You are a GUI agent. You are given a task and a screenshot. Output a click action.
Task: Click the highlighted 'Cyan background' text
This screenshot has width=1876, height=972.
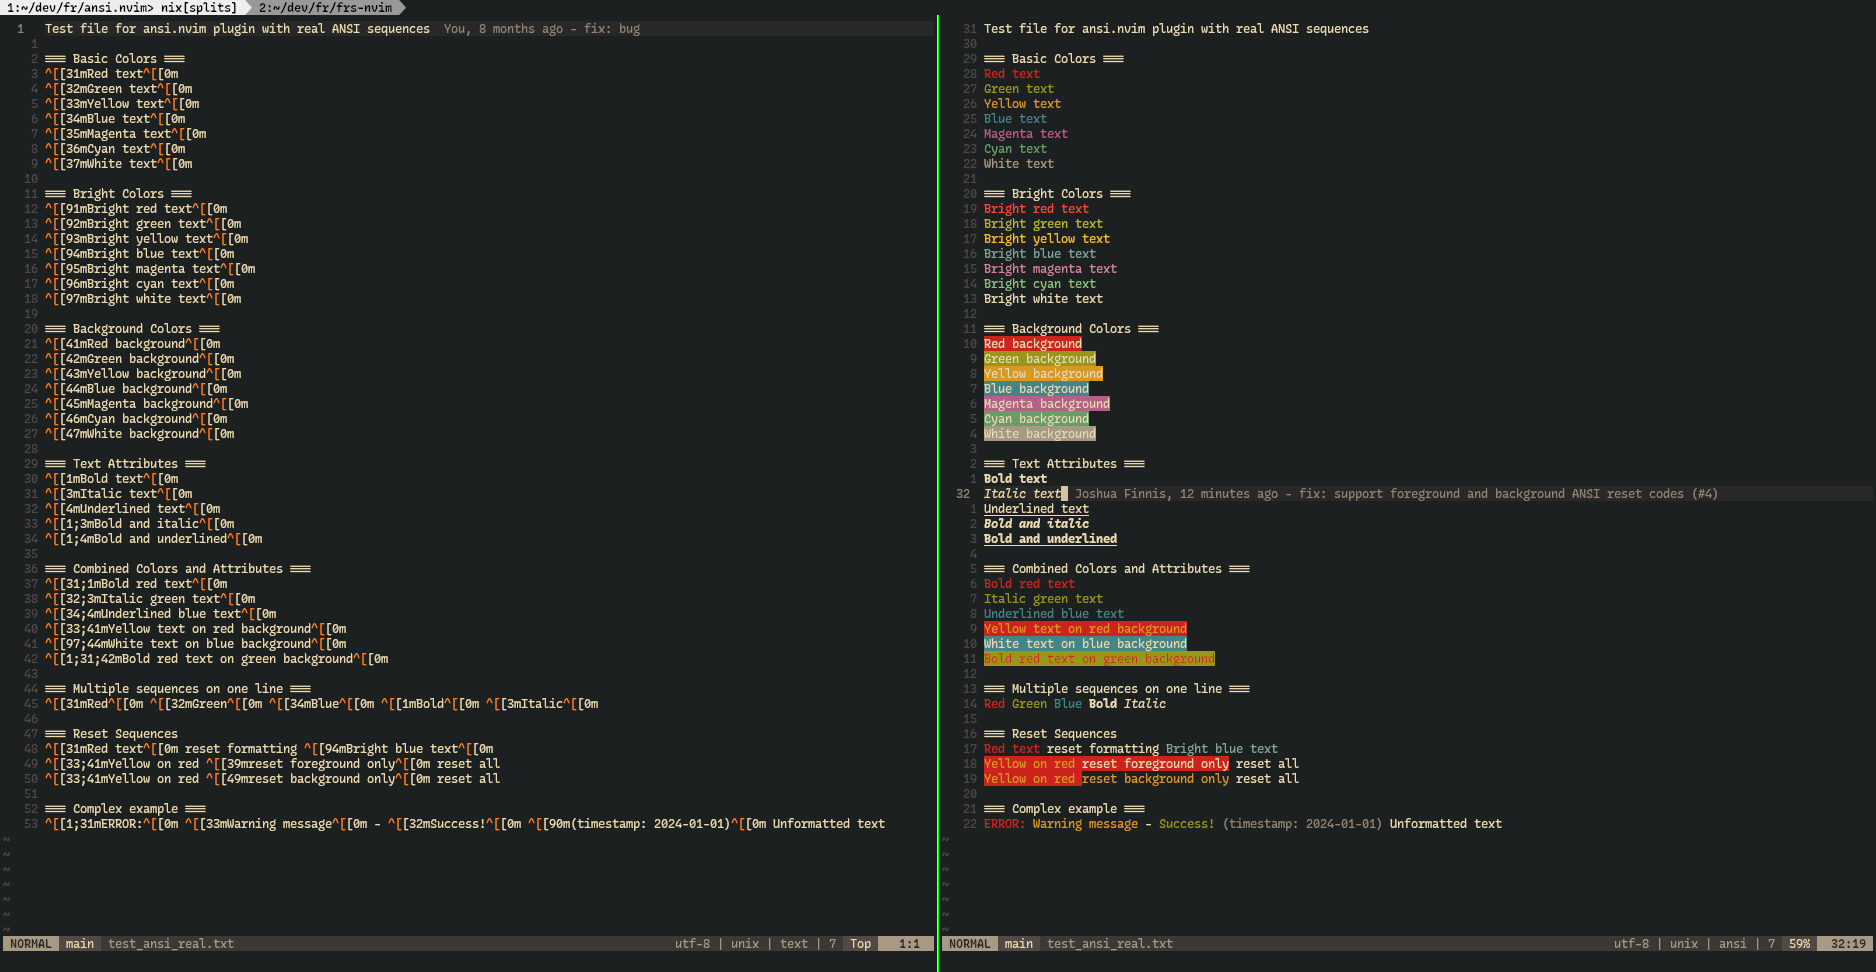[1036, 419]
